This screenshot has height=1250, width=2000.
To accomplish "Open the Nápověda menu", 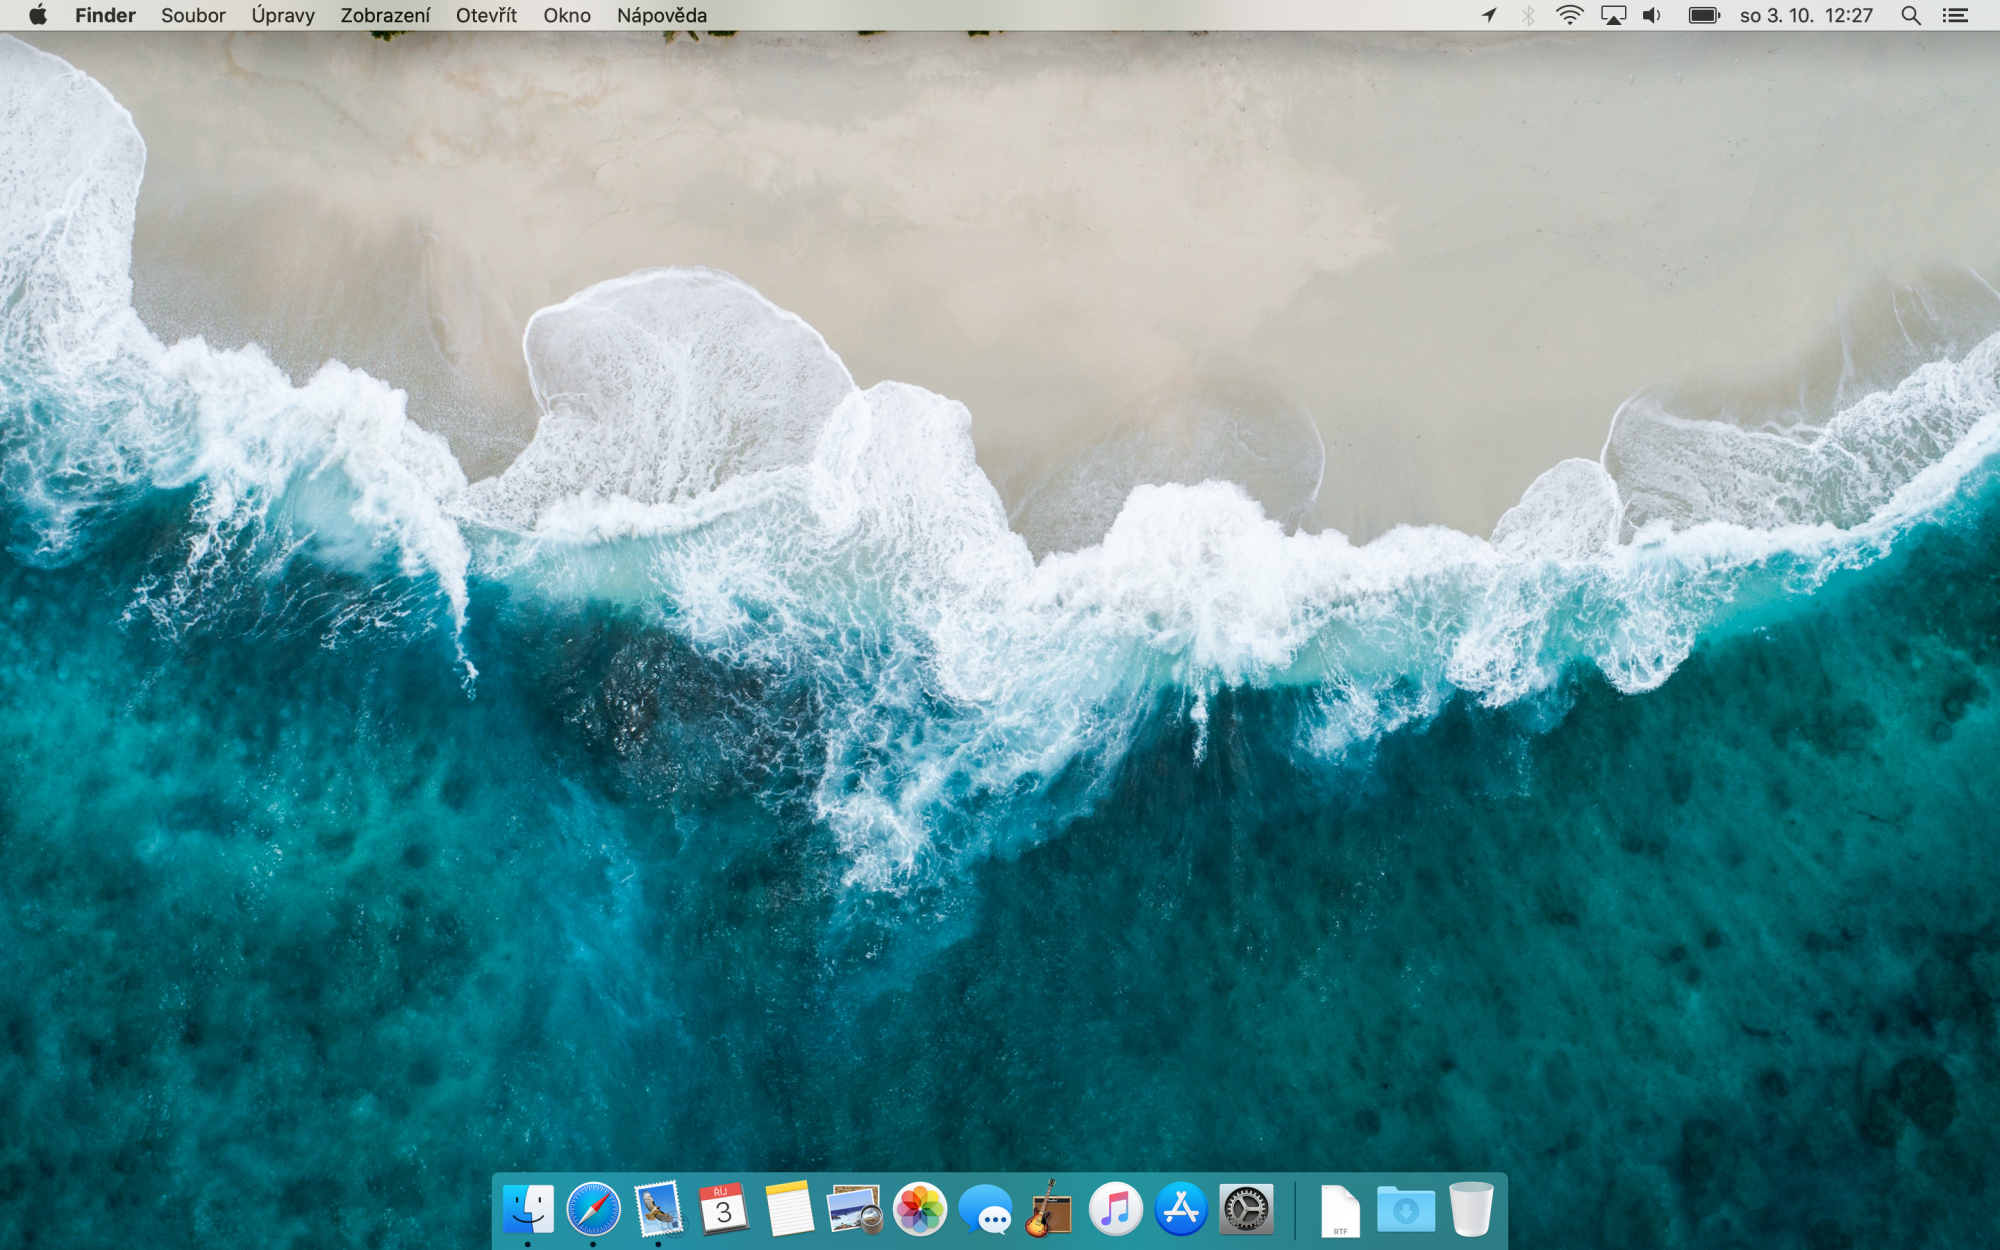I will tap(662, 15).
